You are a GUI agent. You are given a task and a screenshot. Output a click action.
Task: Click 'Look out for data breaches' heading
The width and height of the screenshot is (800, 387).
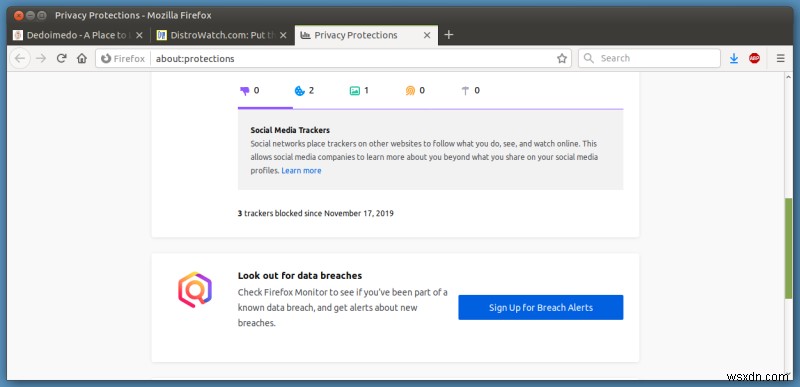pyautogui.click(x=300, y=276)
